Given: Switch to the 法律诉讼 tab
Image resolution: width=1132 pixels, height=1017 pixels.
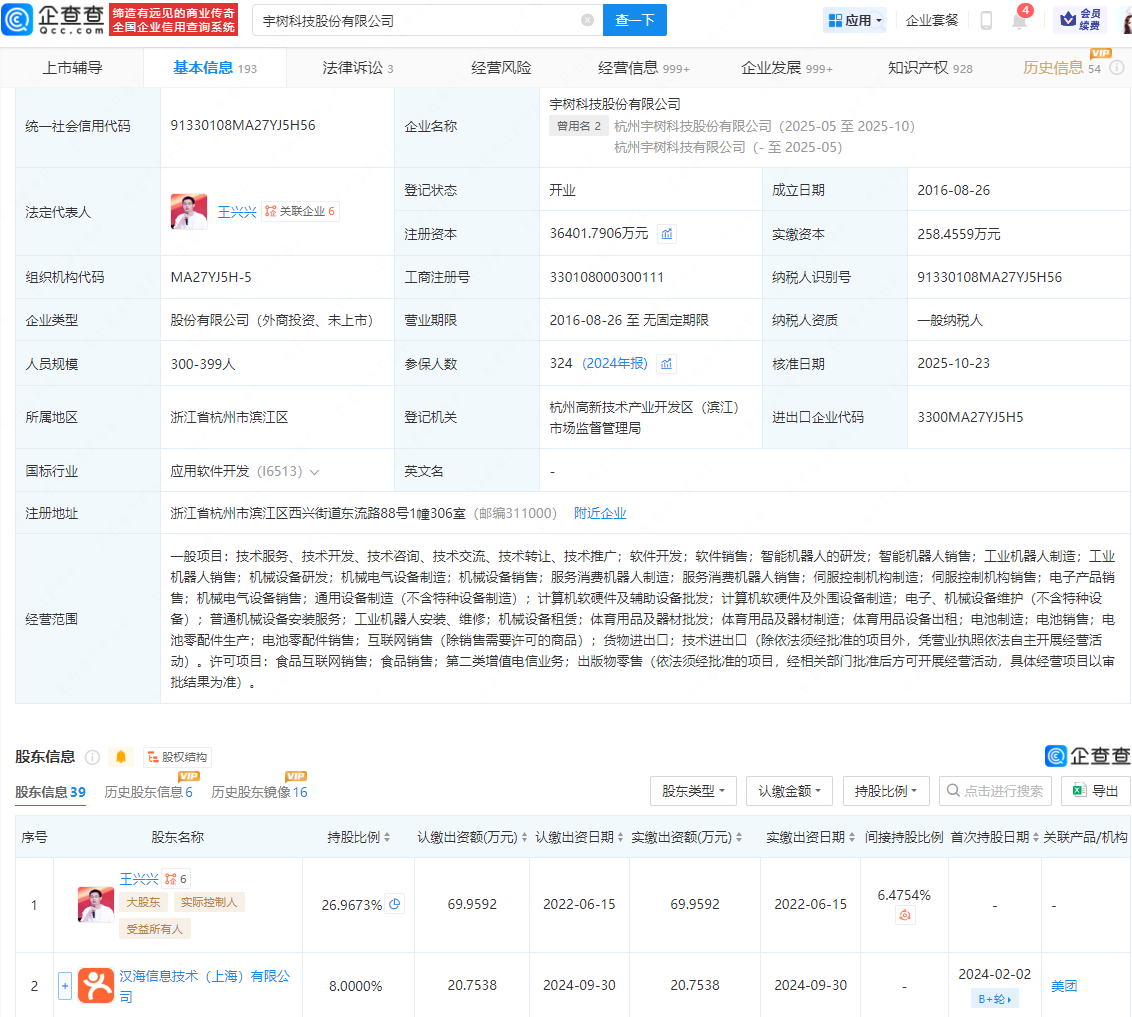Looking at the screenshot, I should tap(357, 68).
